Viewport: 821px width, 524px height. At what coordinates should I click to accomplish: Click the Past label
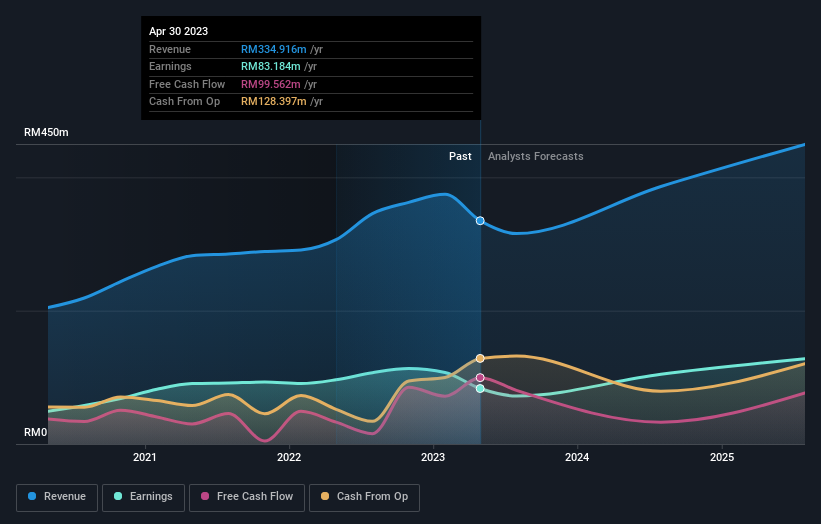tap(460, 157)
